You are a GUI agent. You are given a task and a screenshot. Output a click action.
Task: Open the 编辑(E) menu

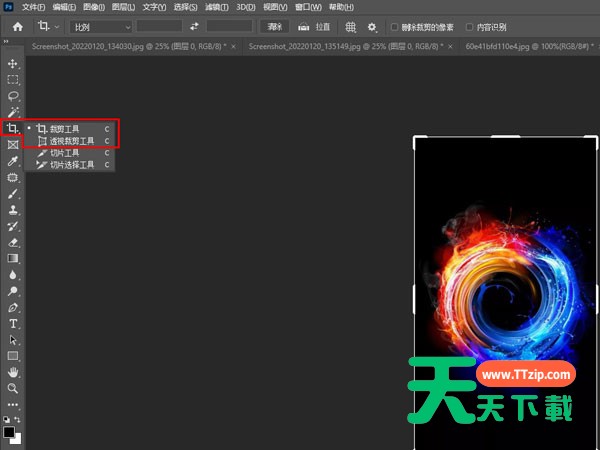click(x=64, y=7)
